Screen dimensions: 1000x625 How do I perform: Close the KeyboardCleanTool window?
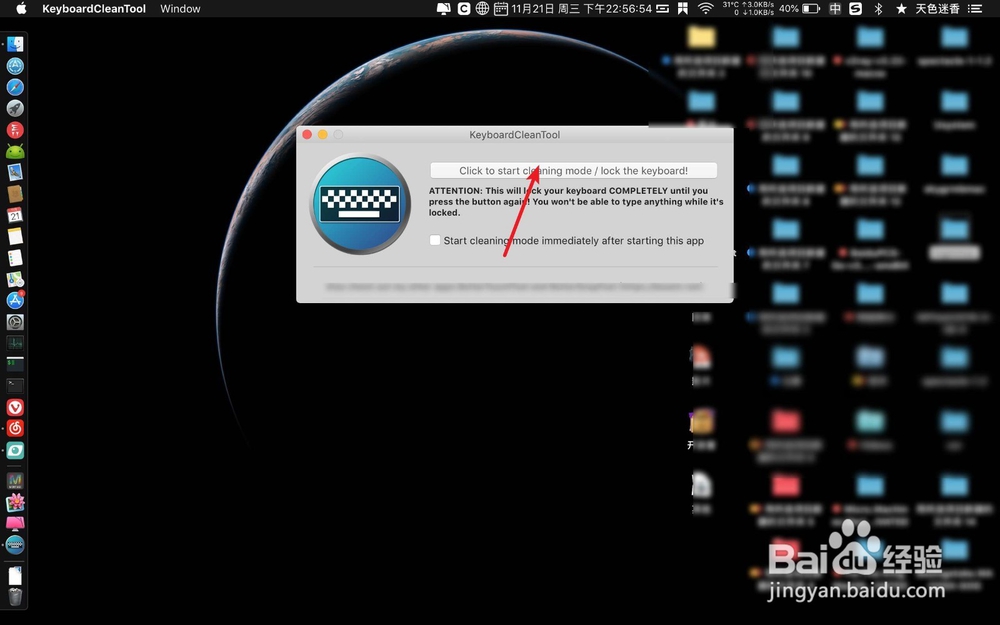(x=307, y=135)
